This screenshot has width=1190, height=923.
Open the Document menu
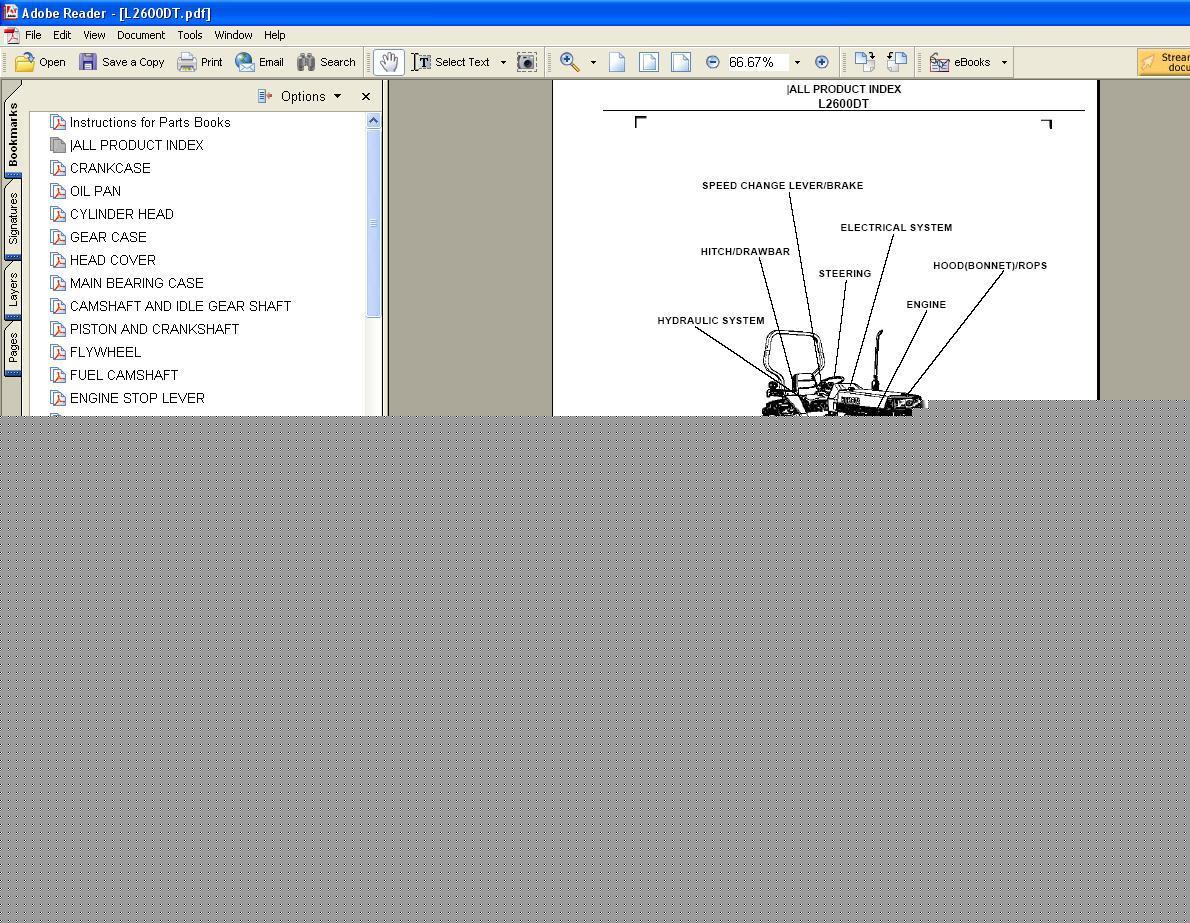[x=140, y=35]
